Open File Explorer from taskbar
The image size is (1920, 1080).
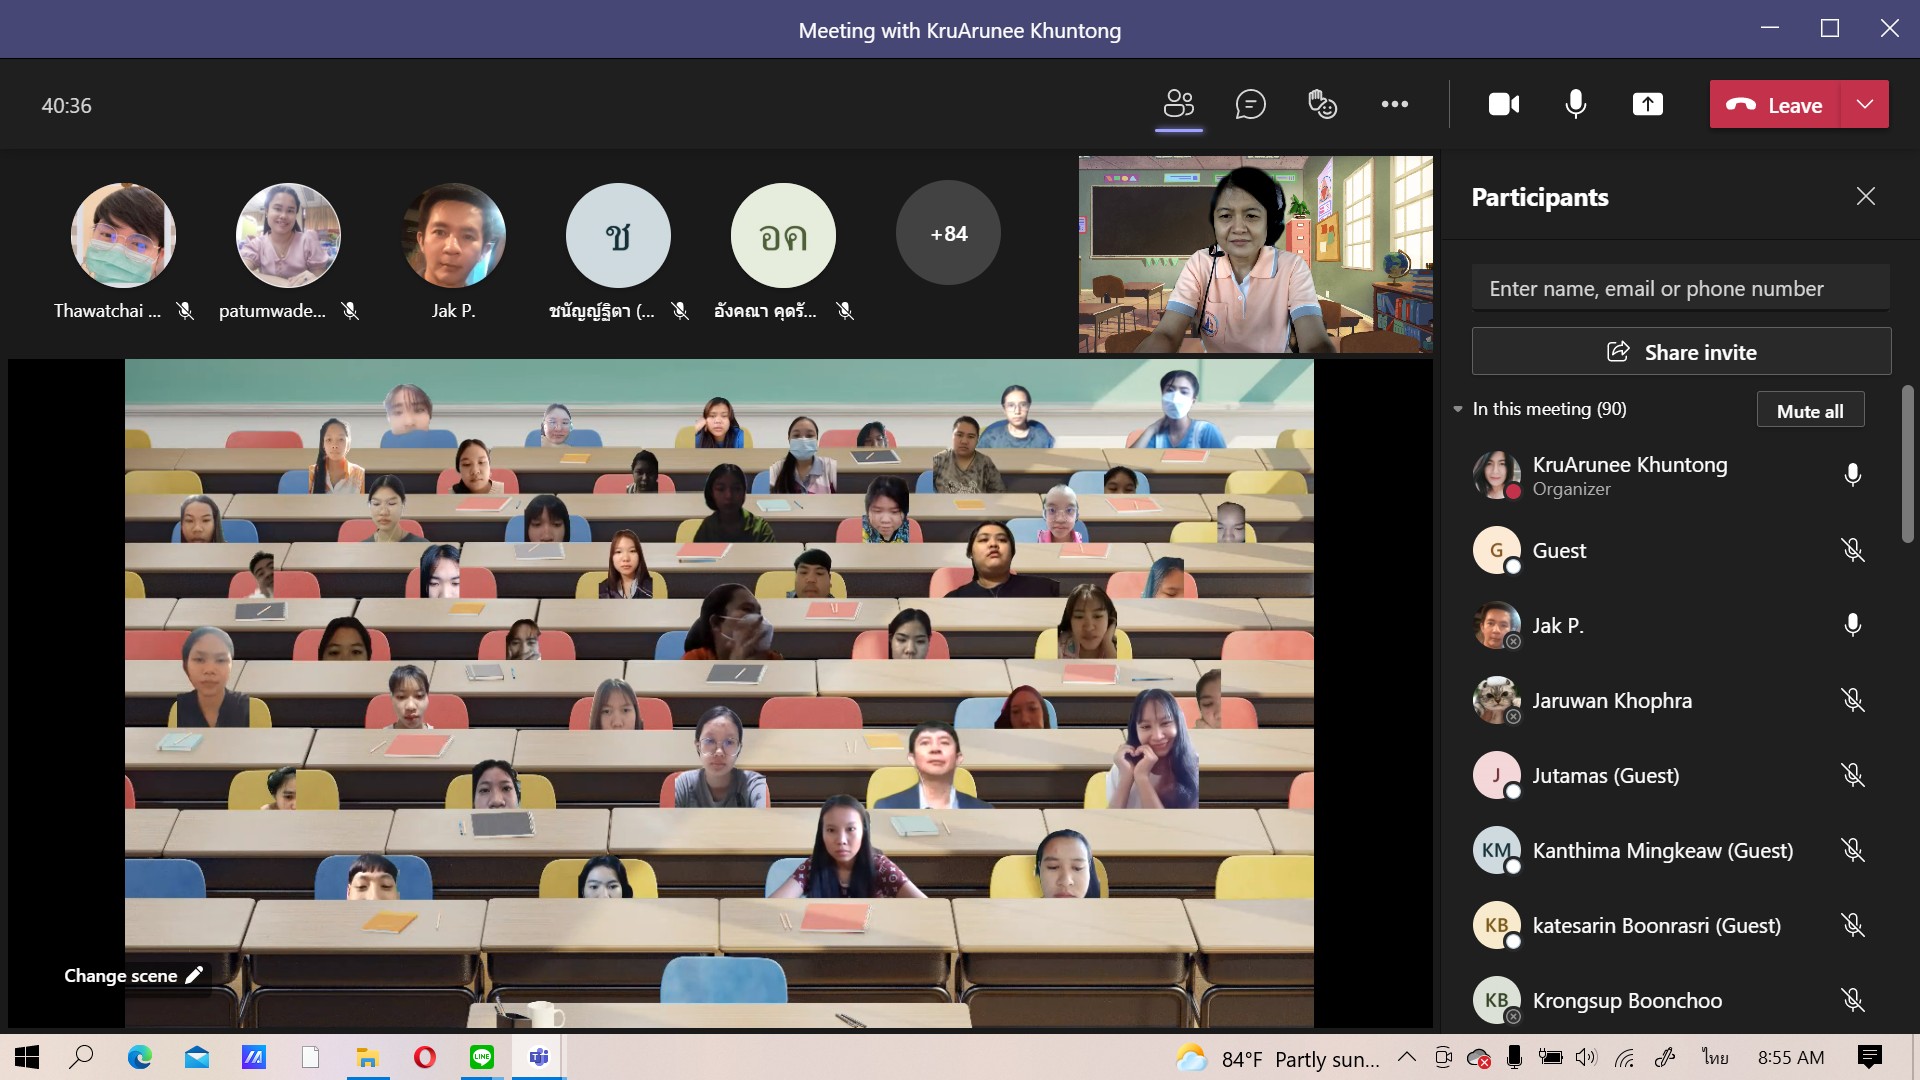367,1057
